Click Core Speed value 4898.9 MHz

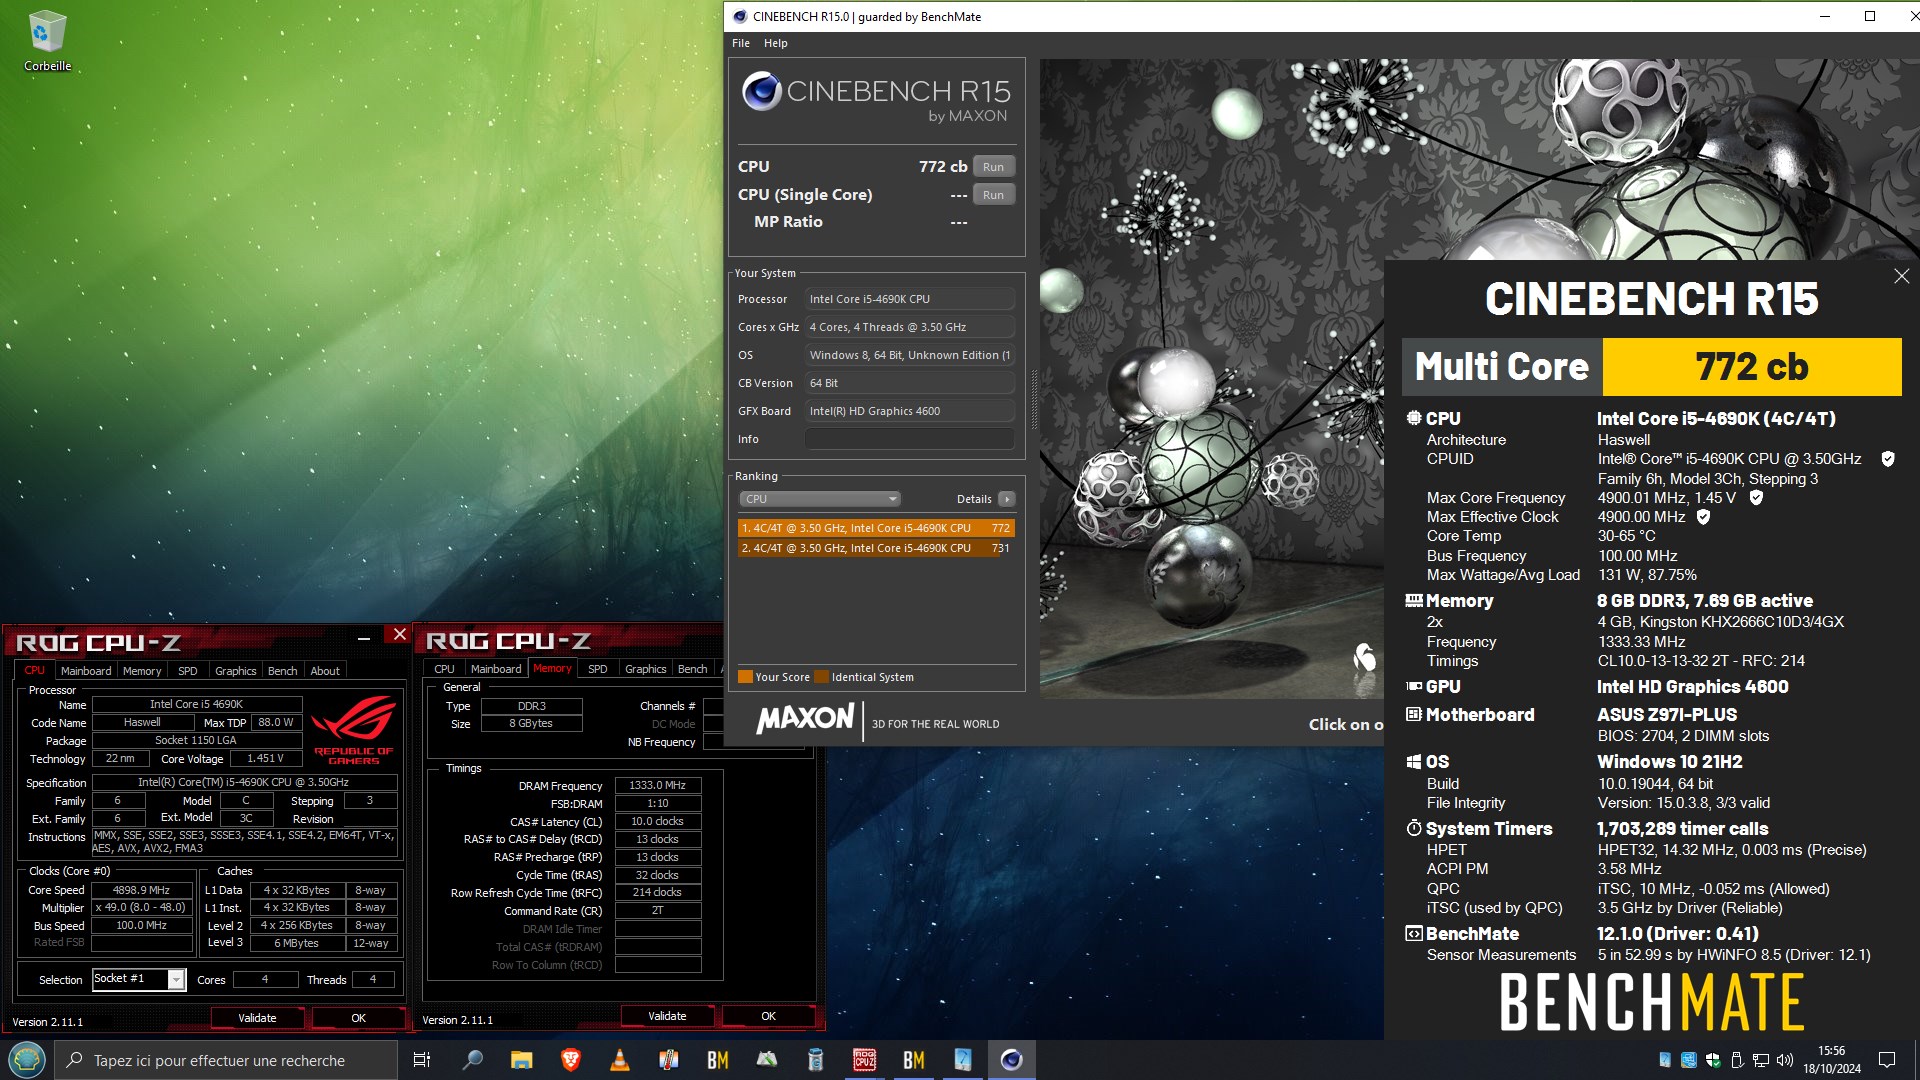142,890
